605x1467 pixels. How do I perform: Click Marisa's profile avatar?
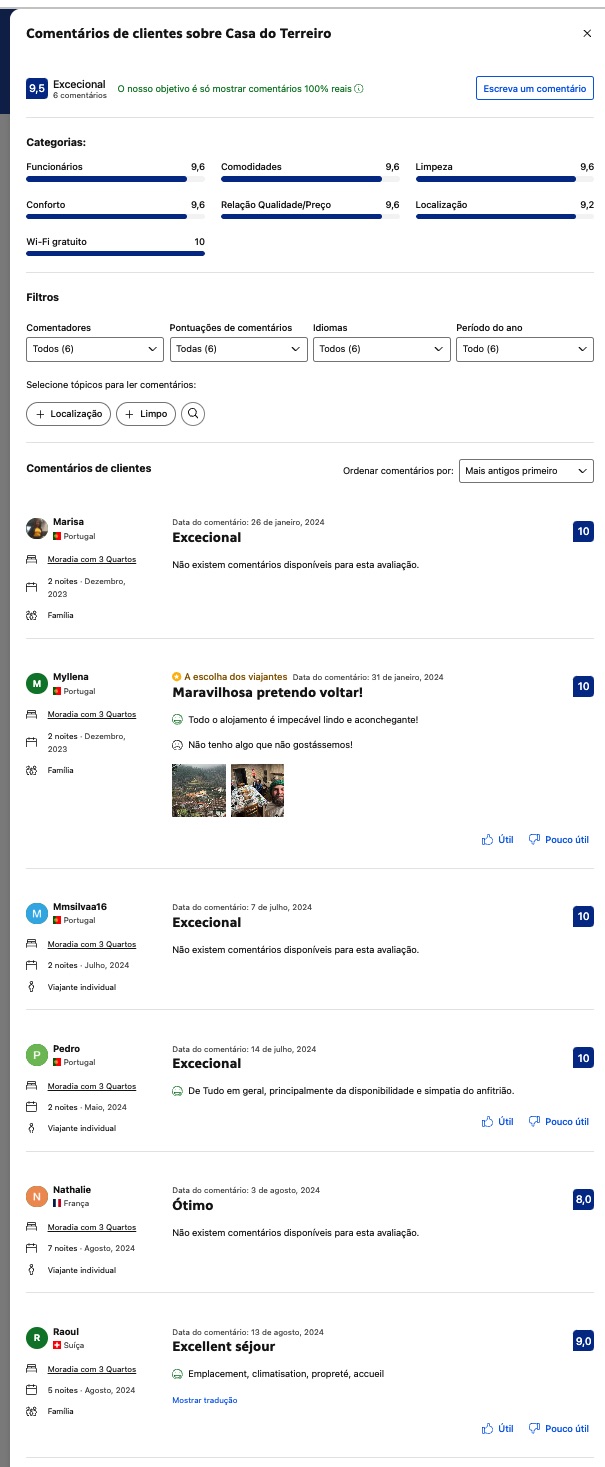[x=37, y=529]
